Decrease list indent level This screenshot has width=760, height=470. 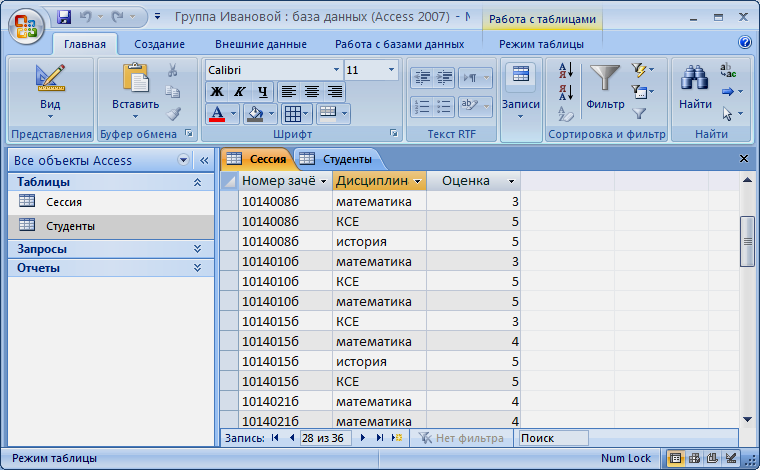[x=422, y=78]
